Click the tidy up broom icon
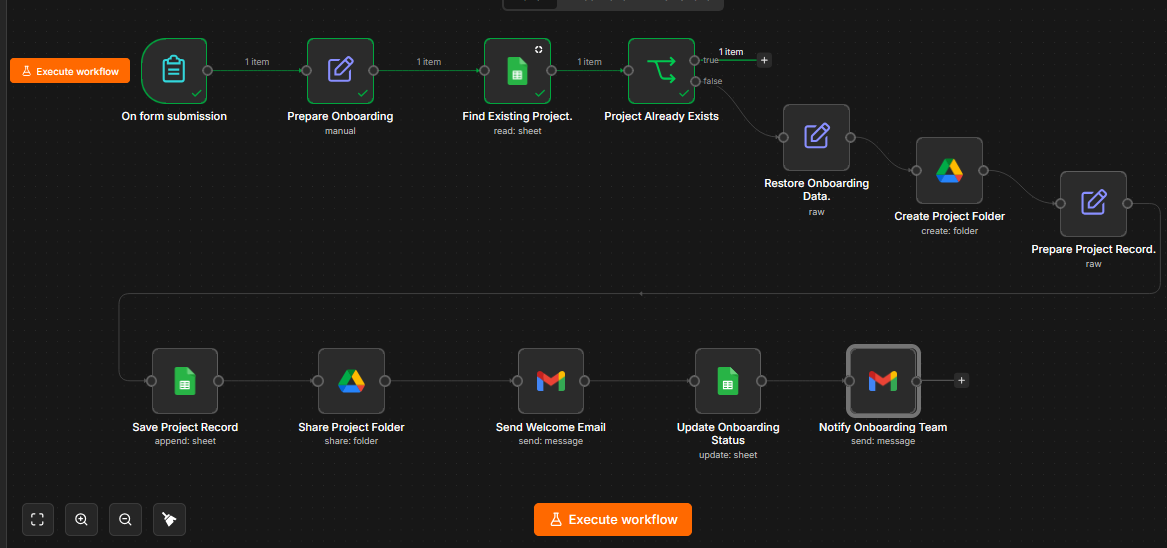Image resolution: width=1167 pixels, height=548 pixels. [170, 520]
